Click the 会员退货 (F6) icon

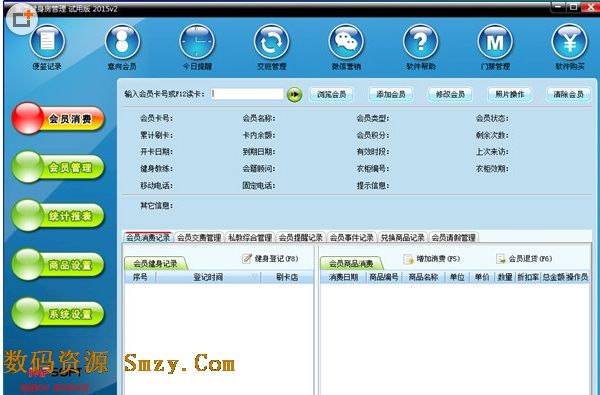(x=501, y=259)
